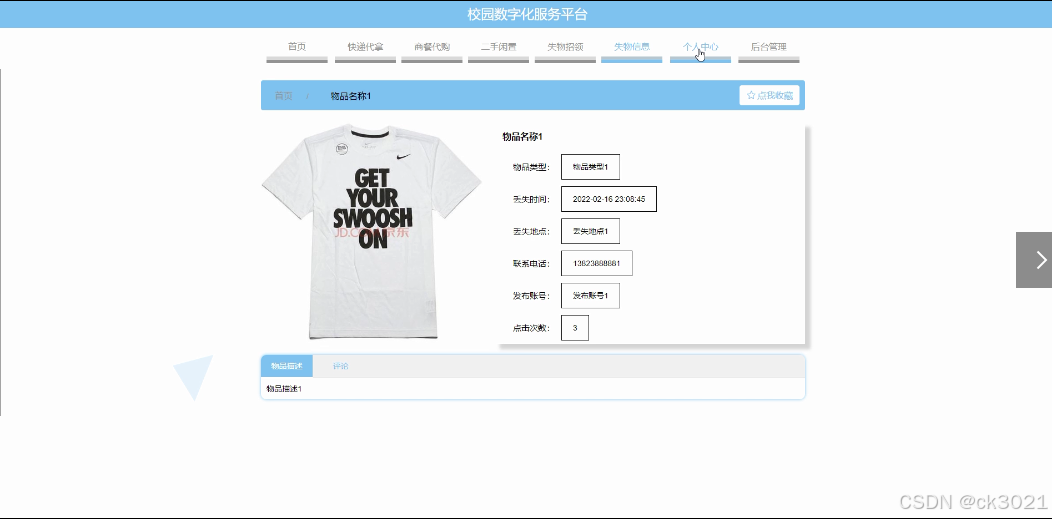The height and width of the screenshot is (519, 1052).
Task: Click the phone number 13823888881
Action: pos(596,264)
